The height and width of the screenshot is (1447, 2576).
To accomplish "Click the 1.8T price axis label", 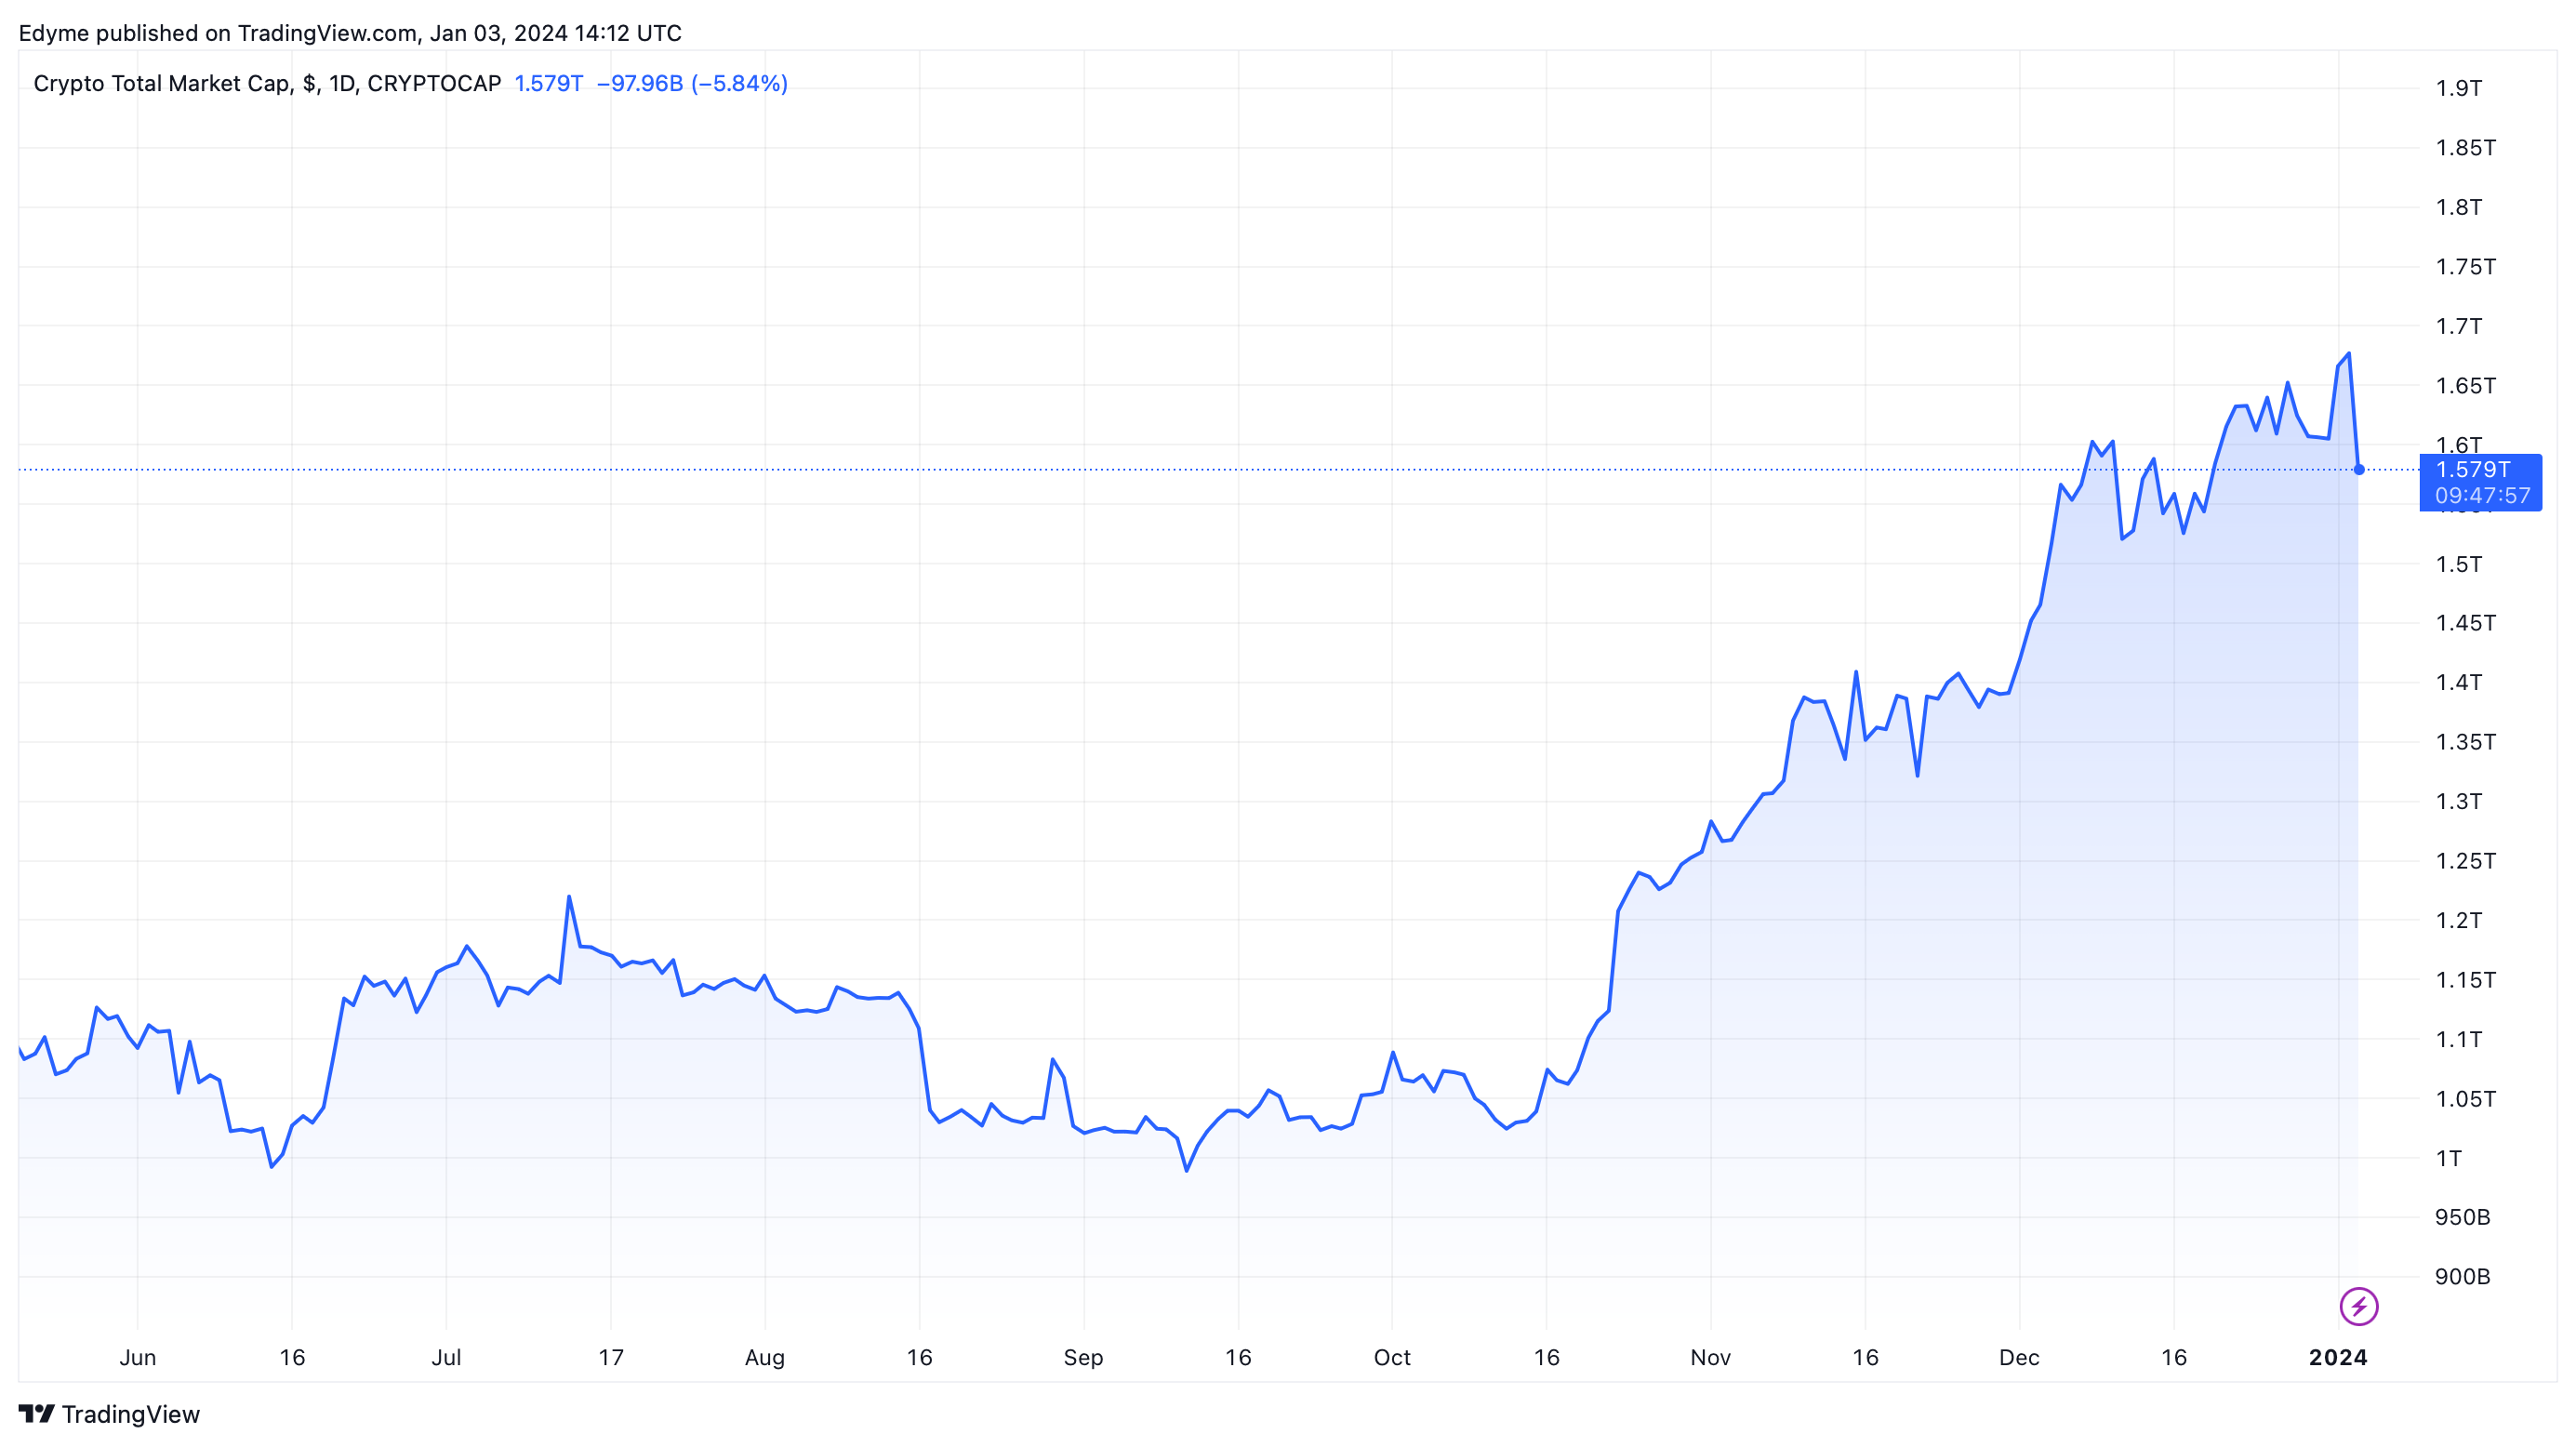I will coord(2458,207).
